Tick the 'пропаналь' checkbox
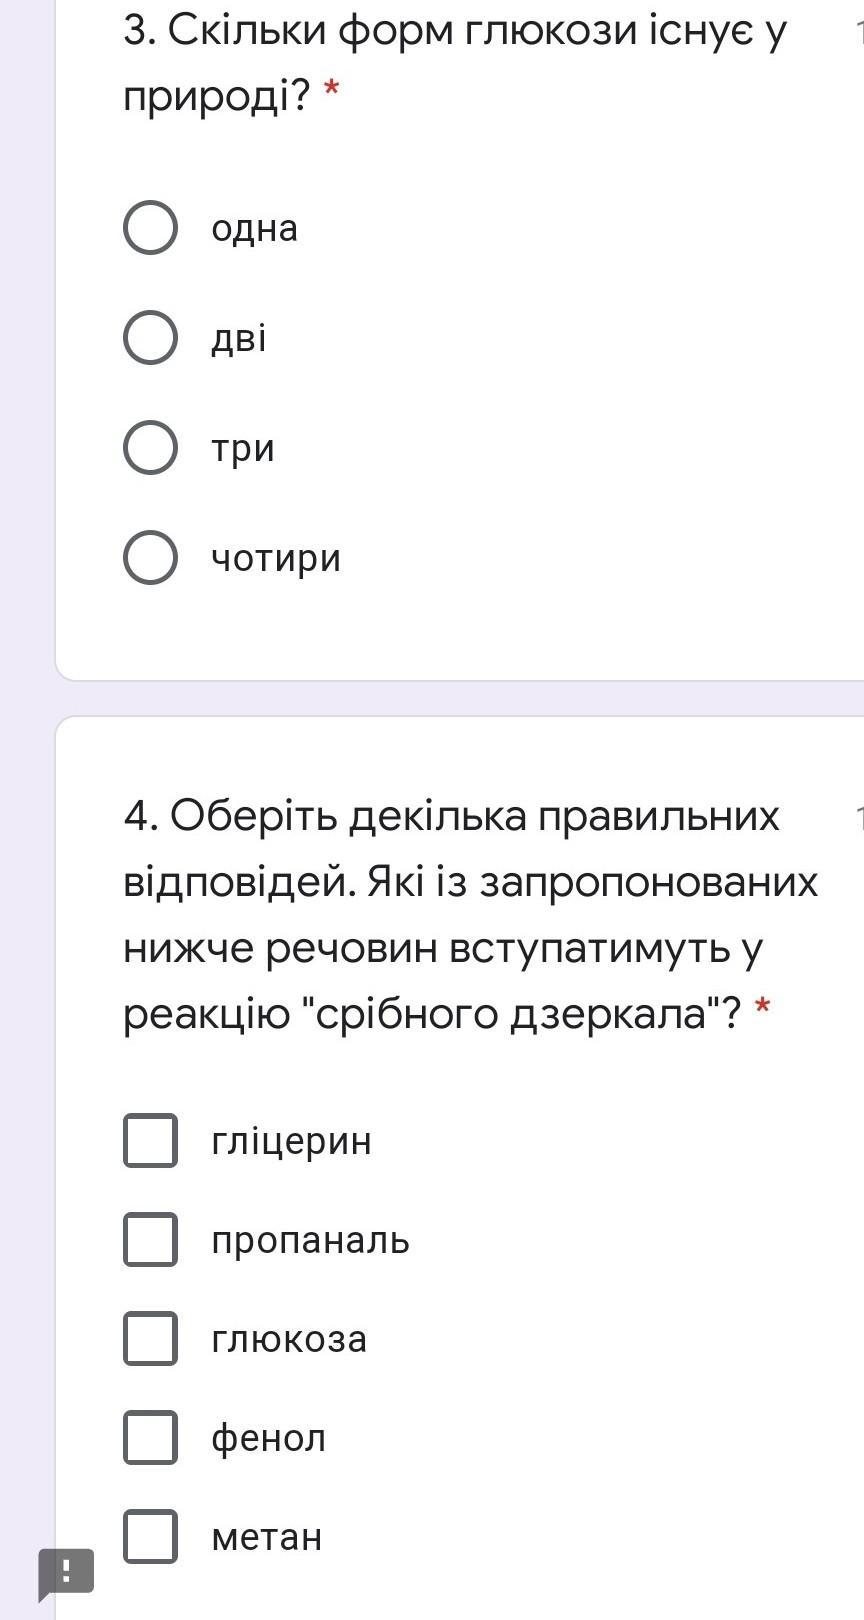Screen dimensions: 864x1620 [x=150, y=1240]
